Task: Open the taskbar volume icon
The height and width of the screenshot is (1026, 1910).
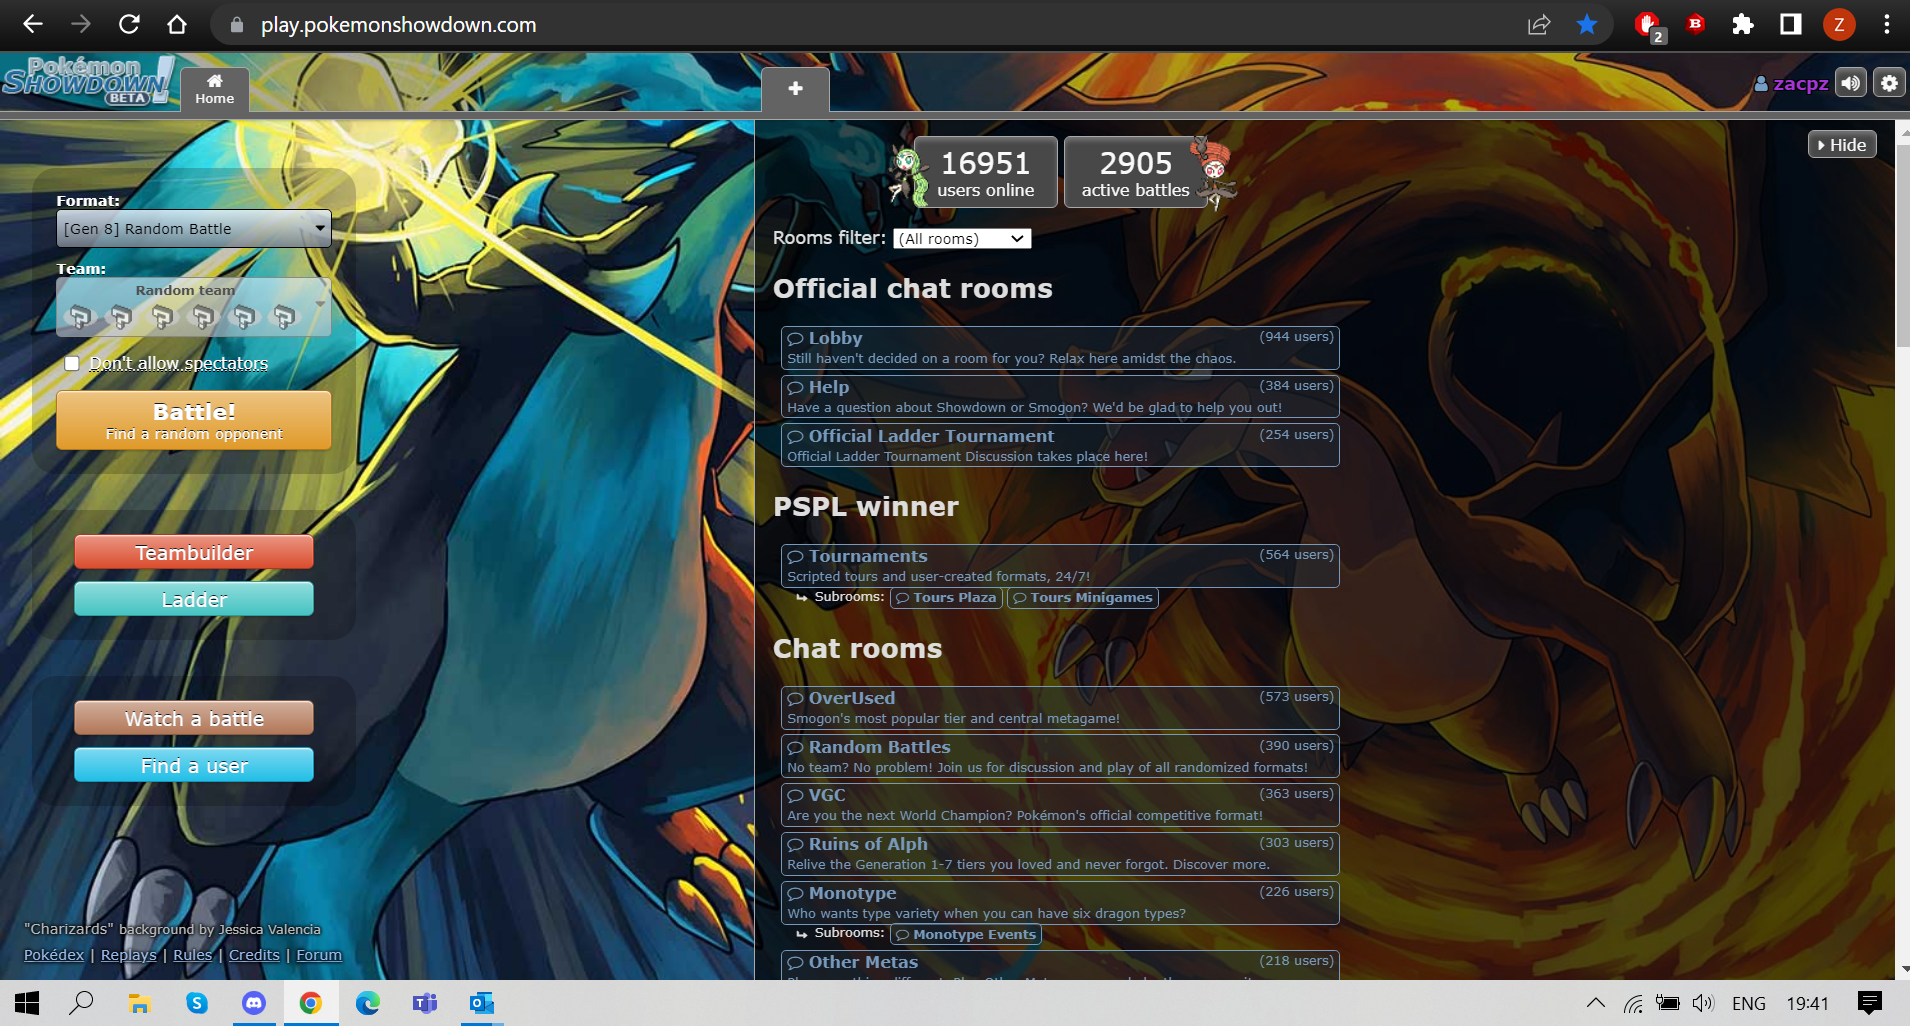Action: click(1703, 1003)
